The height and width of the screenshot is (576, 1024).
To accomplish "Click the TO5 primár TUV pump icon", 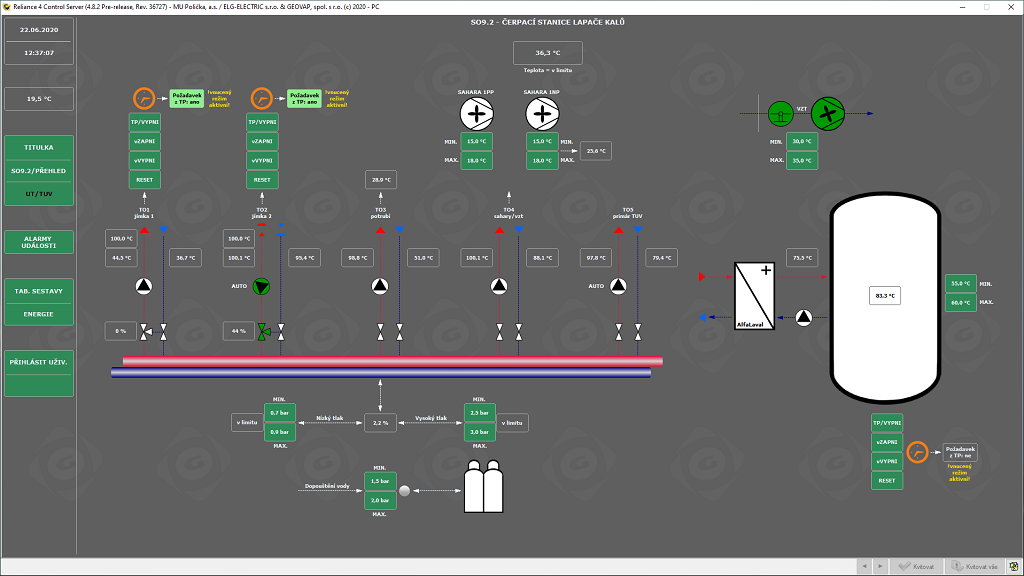I will click(620, 287).
